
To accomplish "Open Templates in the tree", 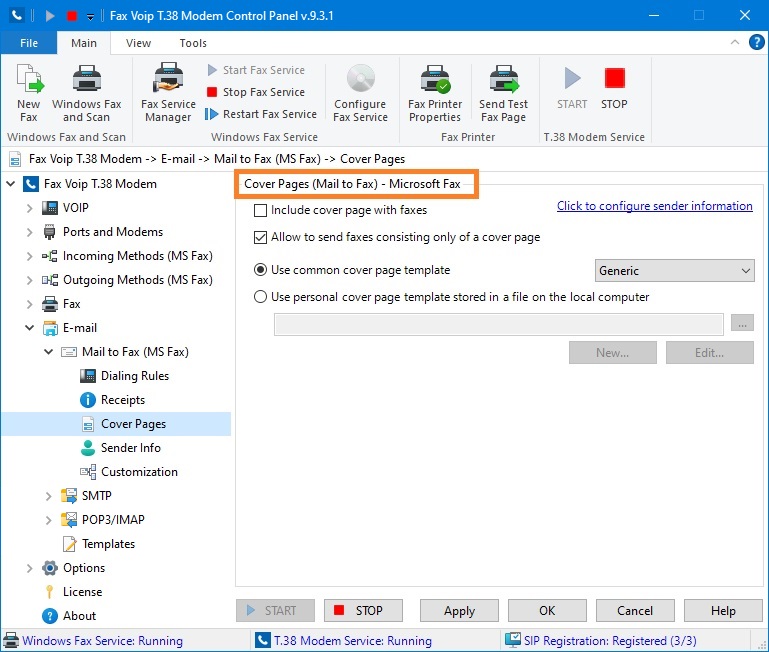I will 108,544.
